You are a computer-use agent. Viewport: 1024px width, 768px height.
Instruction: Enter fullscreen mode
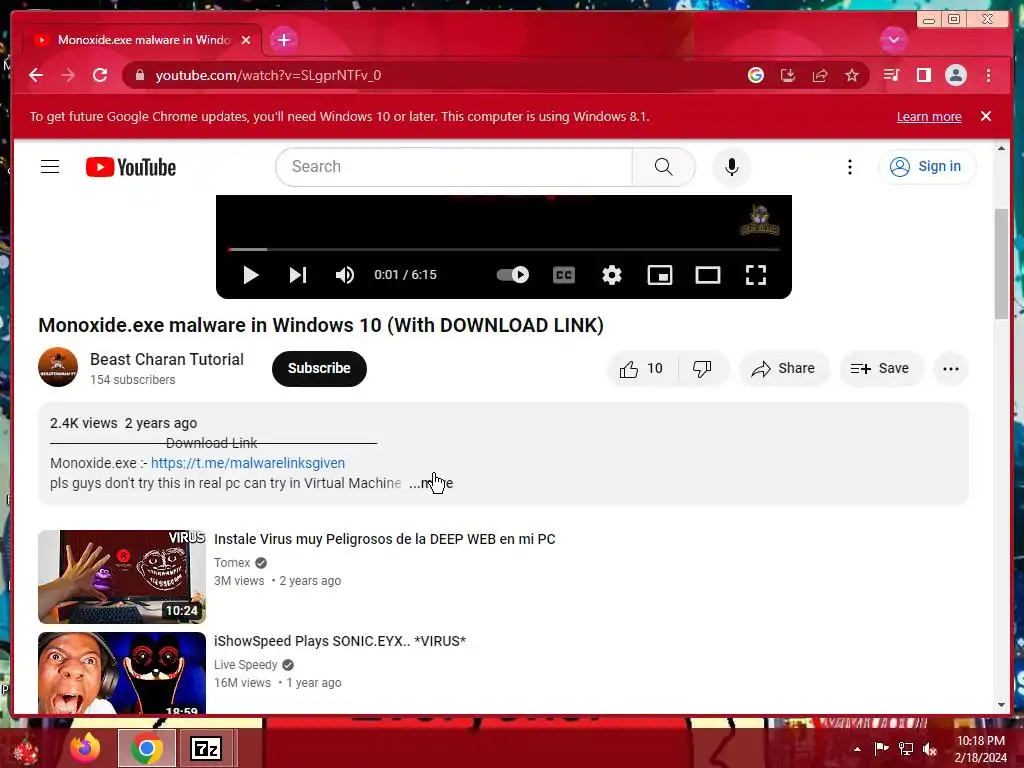(x=756, y=275)
